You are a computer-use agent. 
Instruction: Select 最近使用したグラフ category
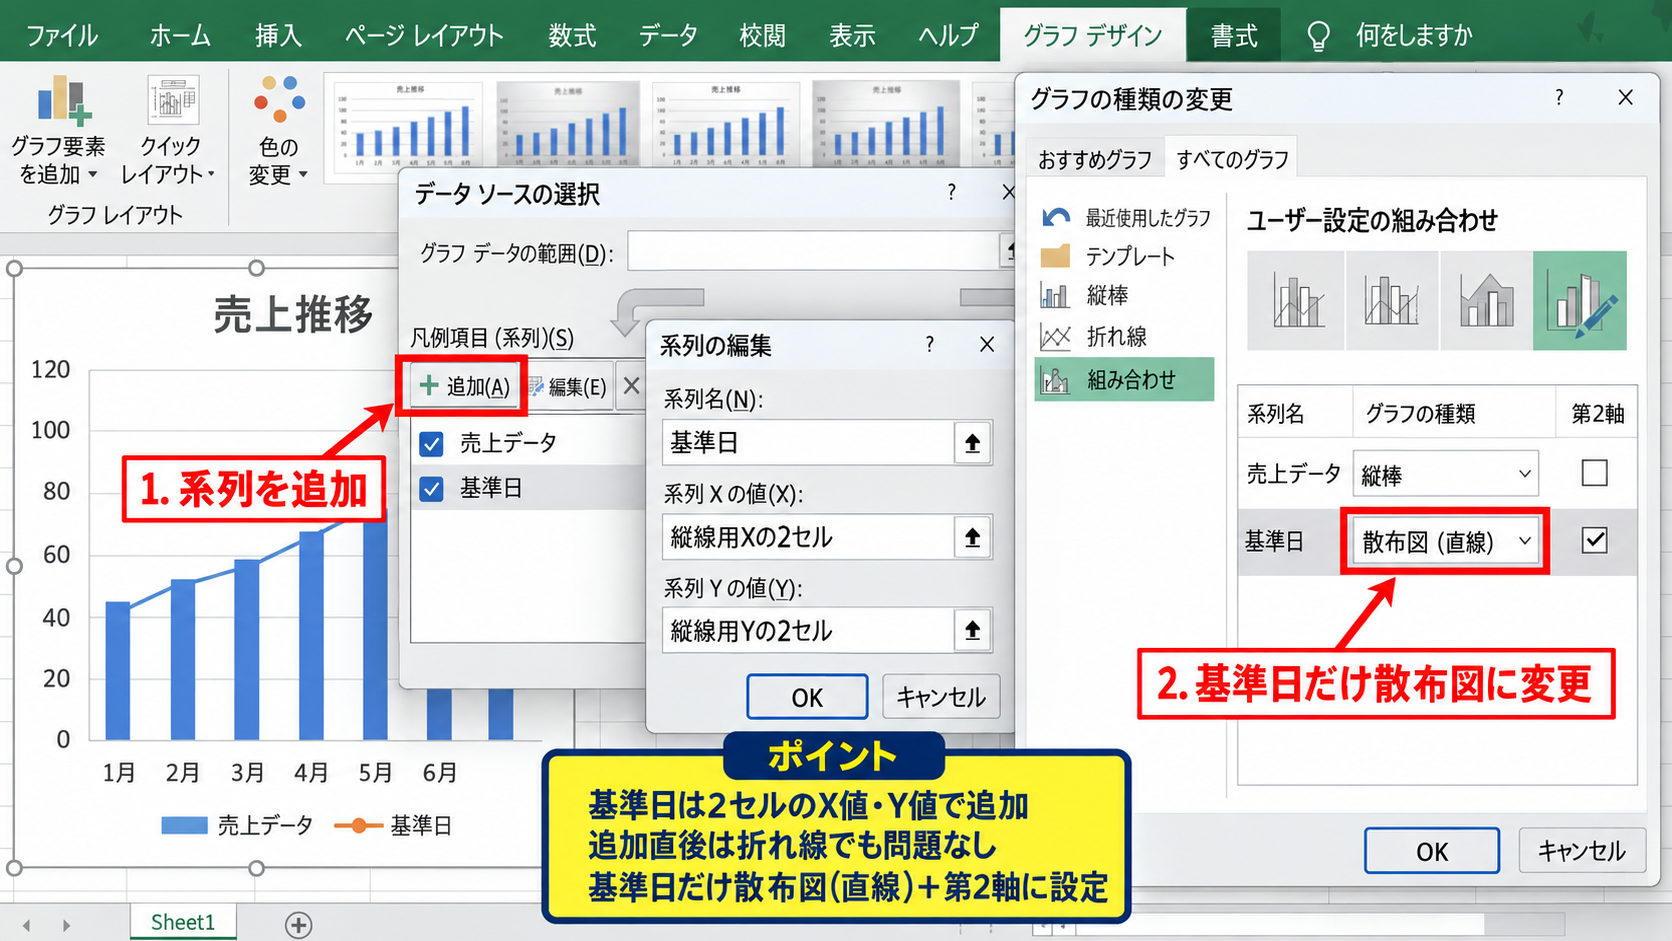(x=1125, y=217)
